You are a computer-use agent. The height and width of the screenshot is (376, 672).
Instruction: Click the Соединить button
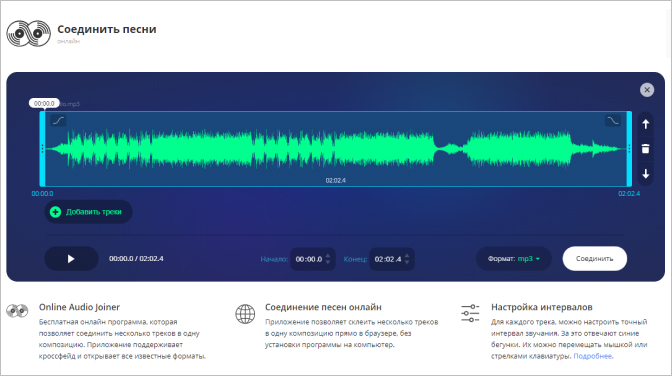pos(594,259)
